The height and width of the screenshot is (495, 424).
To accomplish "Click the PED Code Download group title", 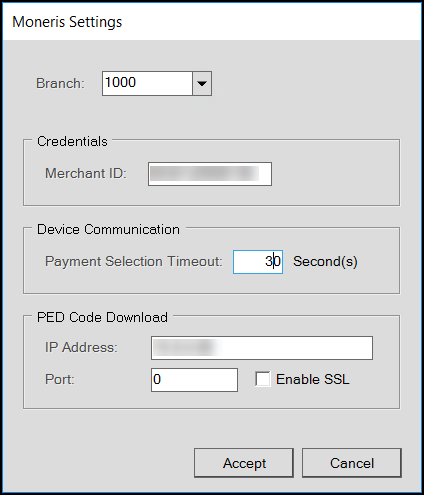I will (x=102, y=317).
